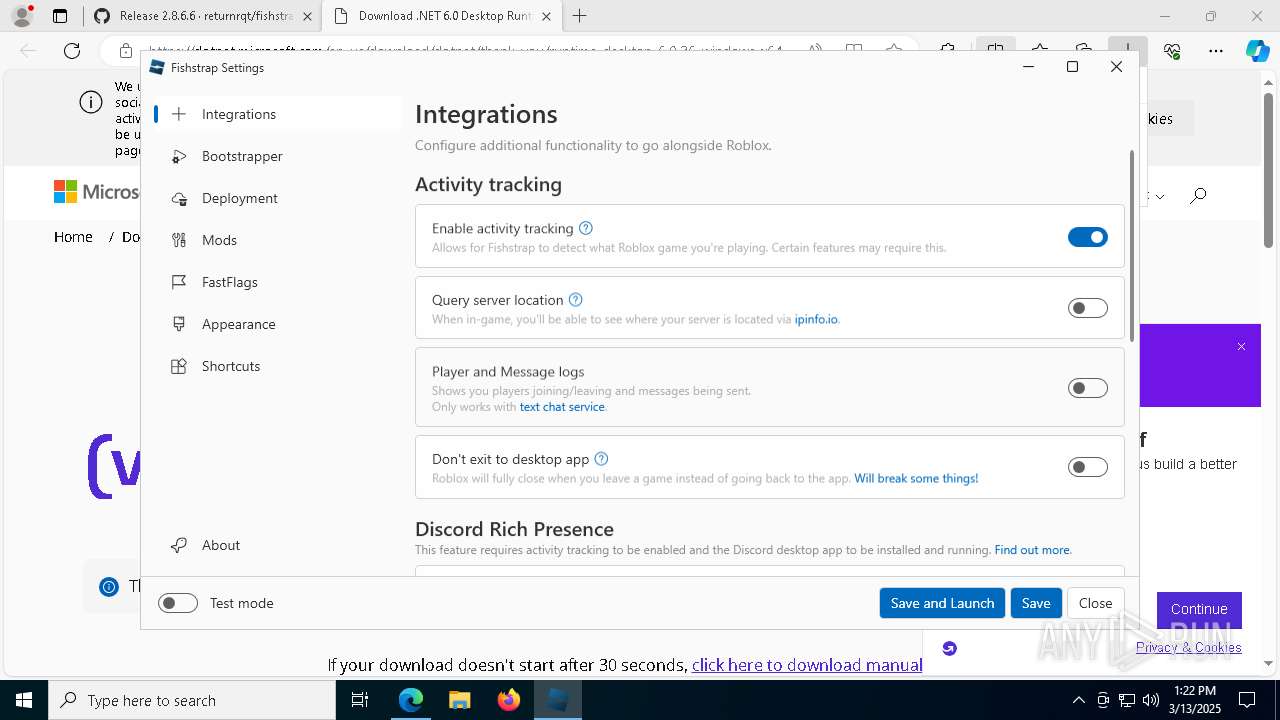The height and width of the screenshot is (720, 1280).
Task: Open Shortcuts in the sidebar
Action: [277, 366]
